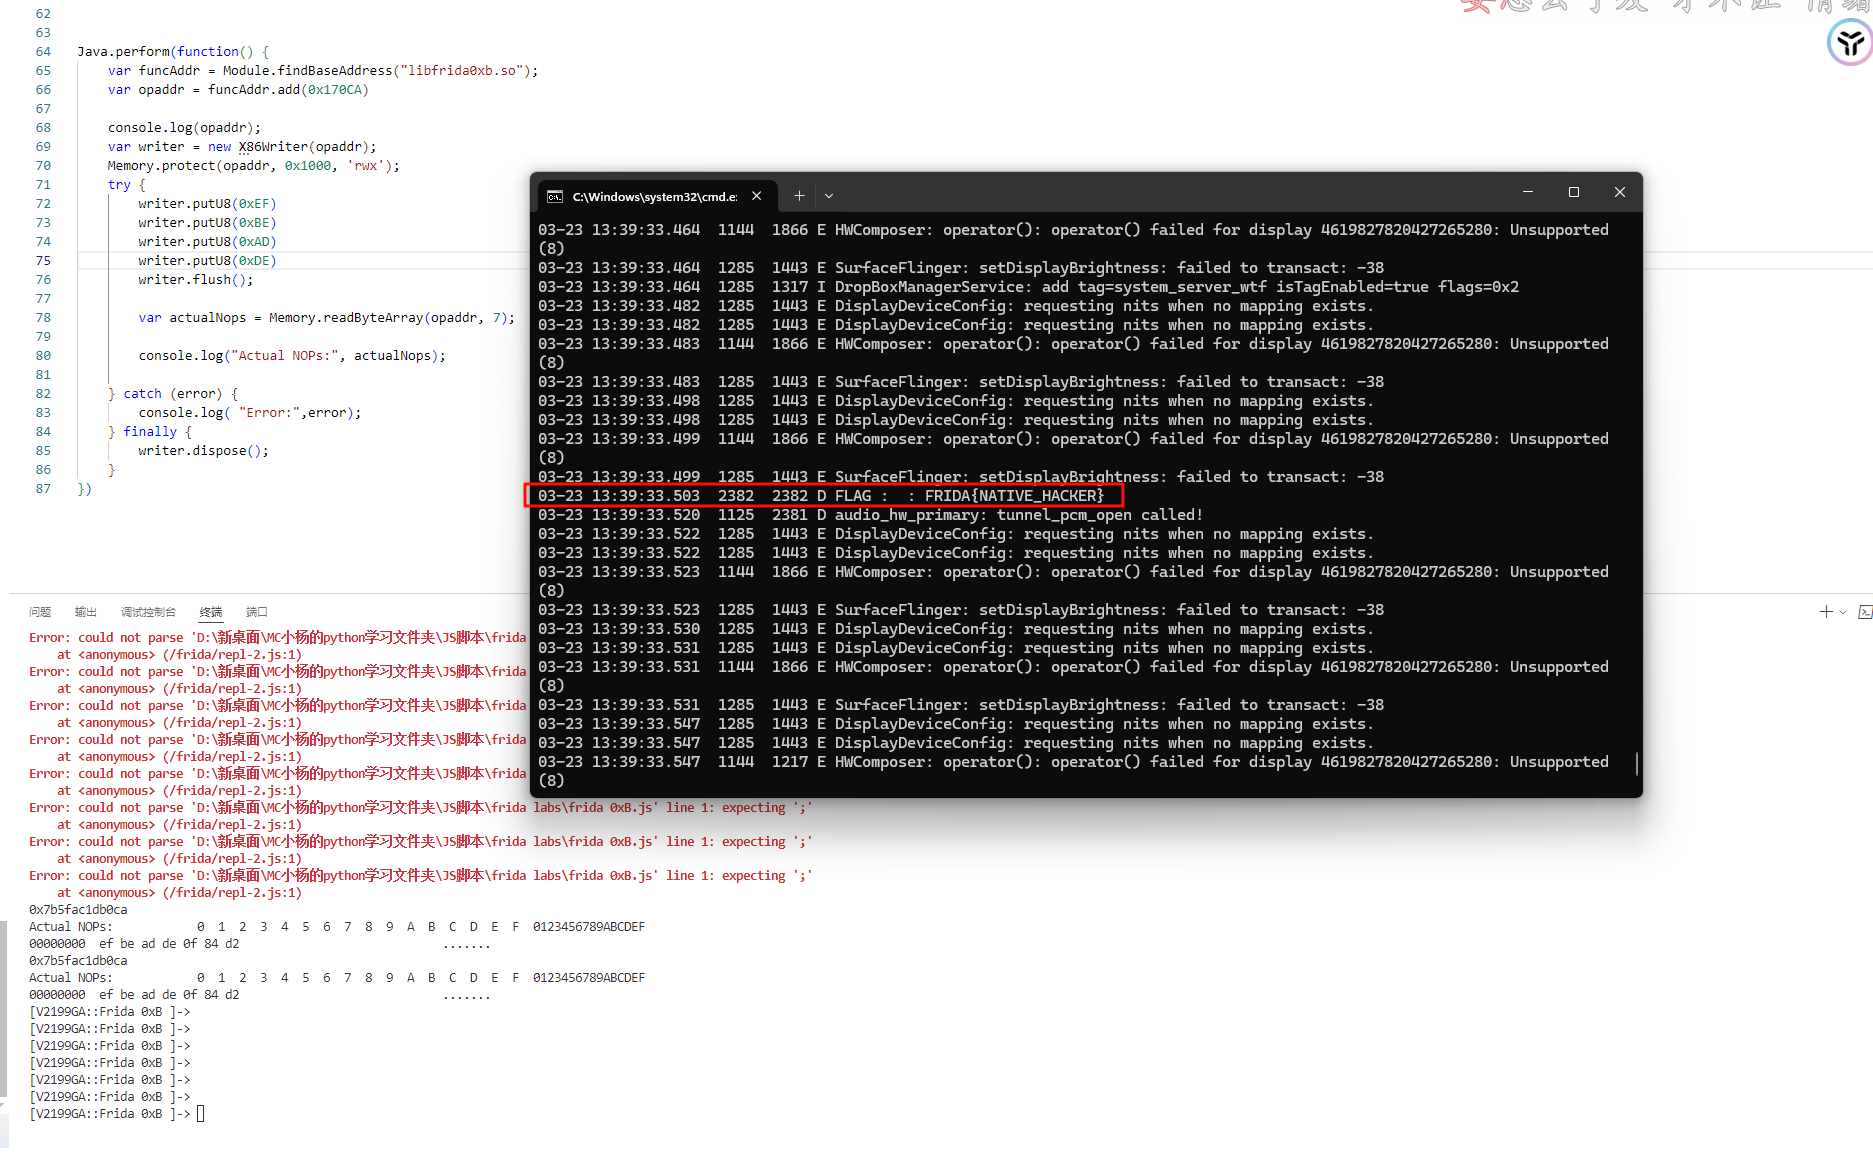Close the Windows Terminal window
Screen dimensions: 1873x1161
point(1619,192)
